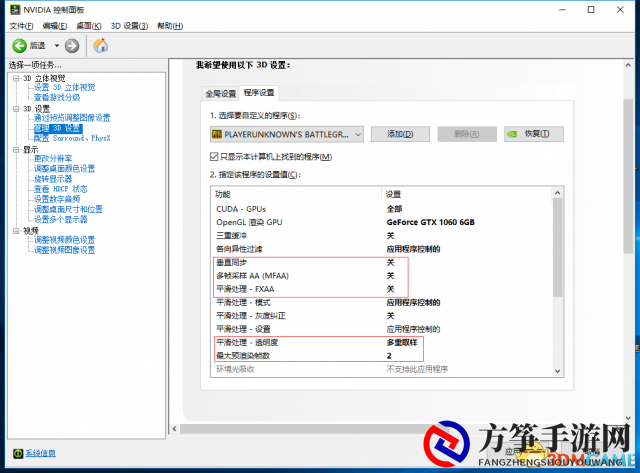Screen dimensions: 640x473
Task: Switch to the 全局设置 tab
Action: point(220,94)
